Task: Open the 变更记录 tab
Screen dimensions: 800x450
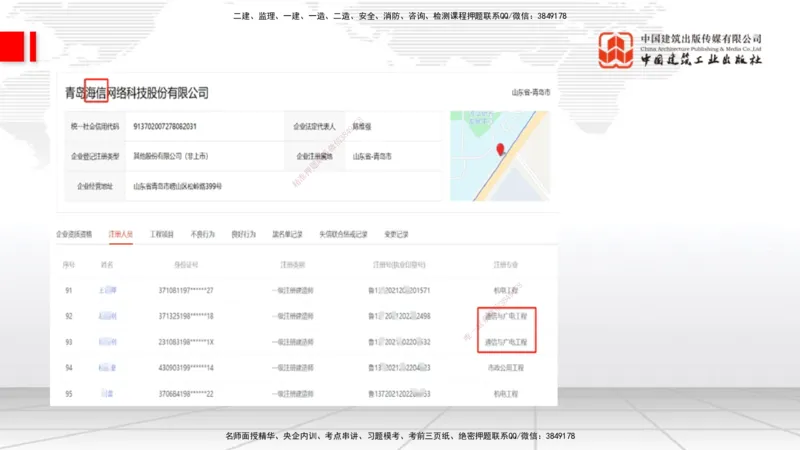Action: click(396, 234)
